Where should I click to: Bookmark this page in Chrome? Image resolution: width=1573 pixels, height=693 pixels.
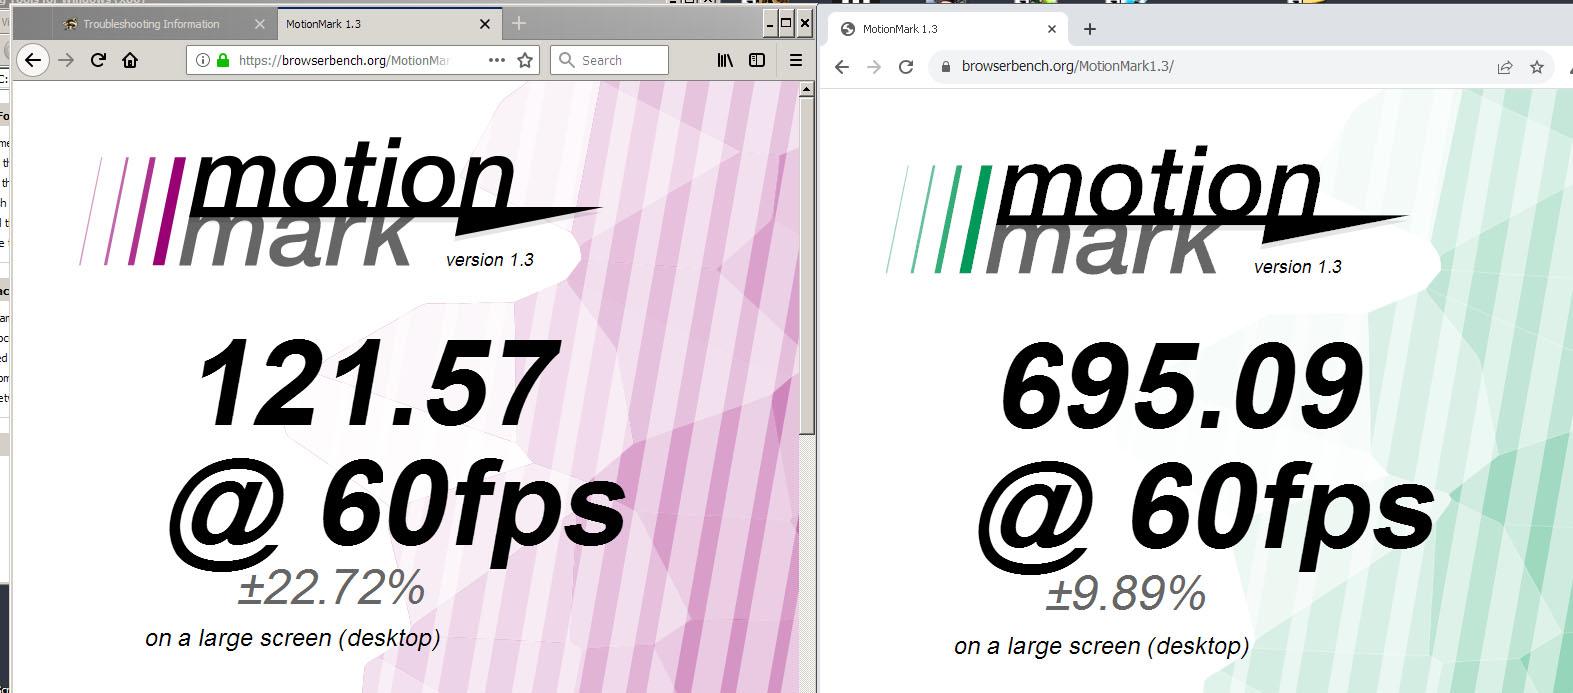[x=1537, y=67]
